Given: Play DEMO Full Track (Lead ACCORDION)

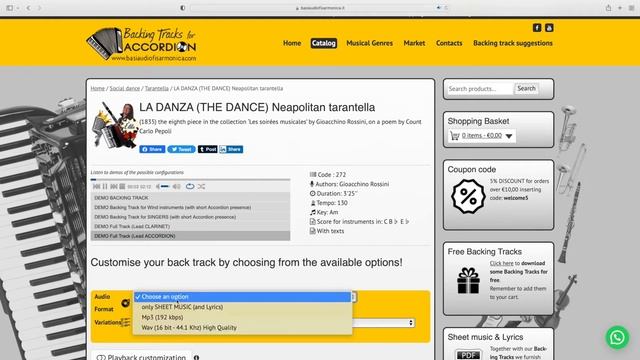Looking at the screenshot, I should tap(190, 236).
